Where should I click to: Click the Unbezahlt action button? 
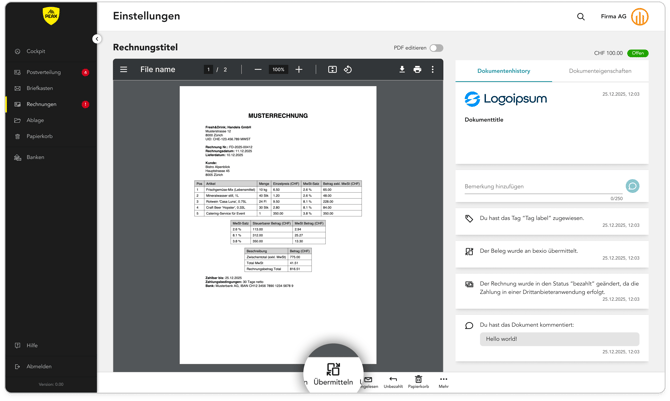393,382
